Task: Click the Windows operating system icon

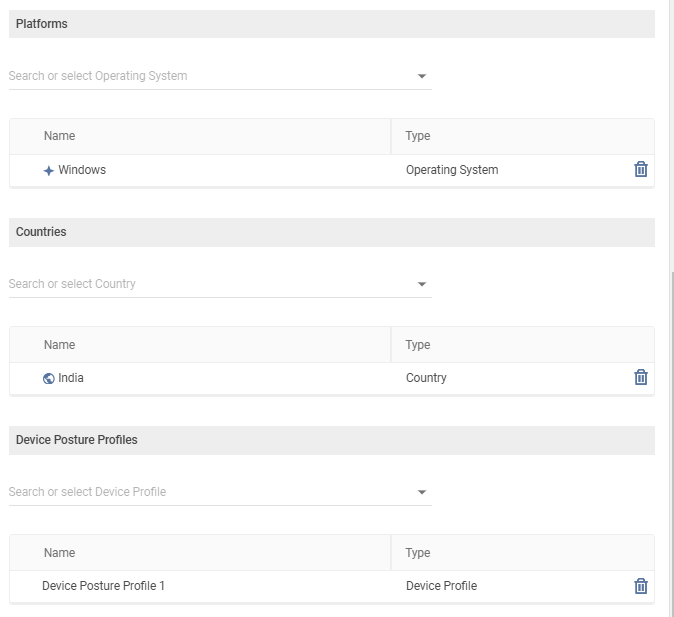Action: point(49,171)
